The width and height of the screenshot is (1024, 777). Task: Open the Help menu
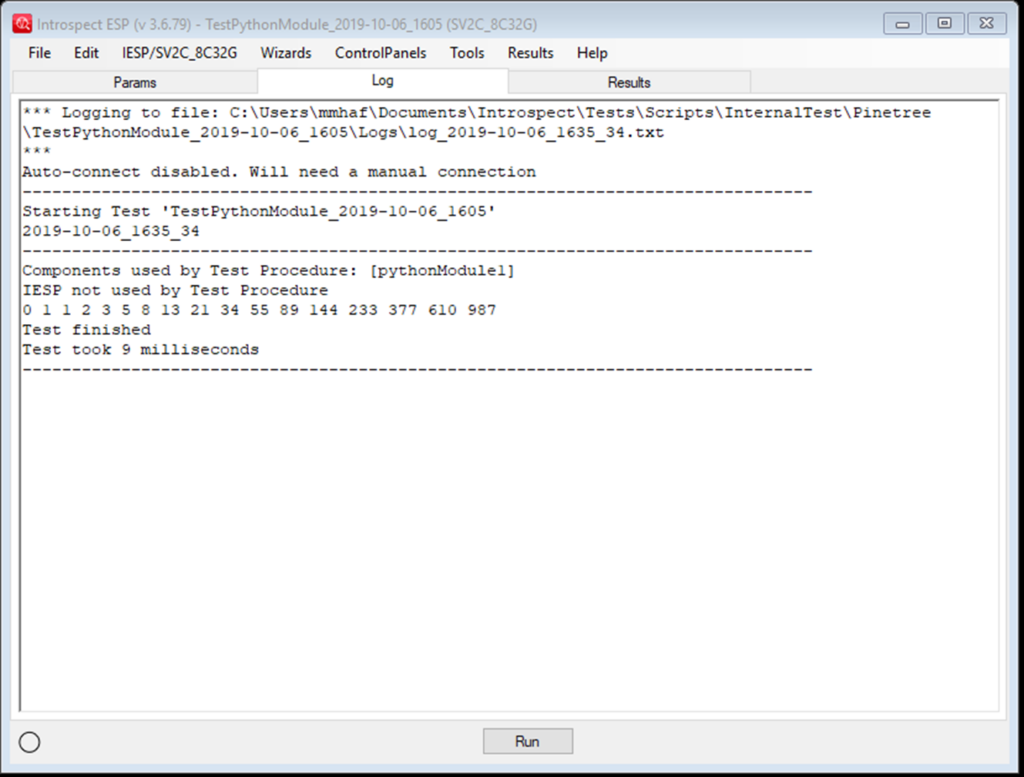pos(592,53)
